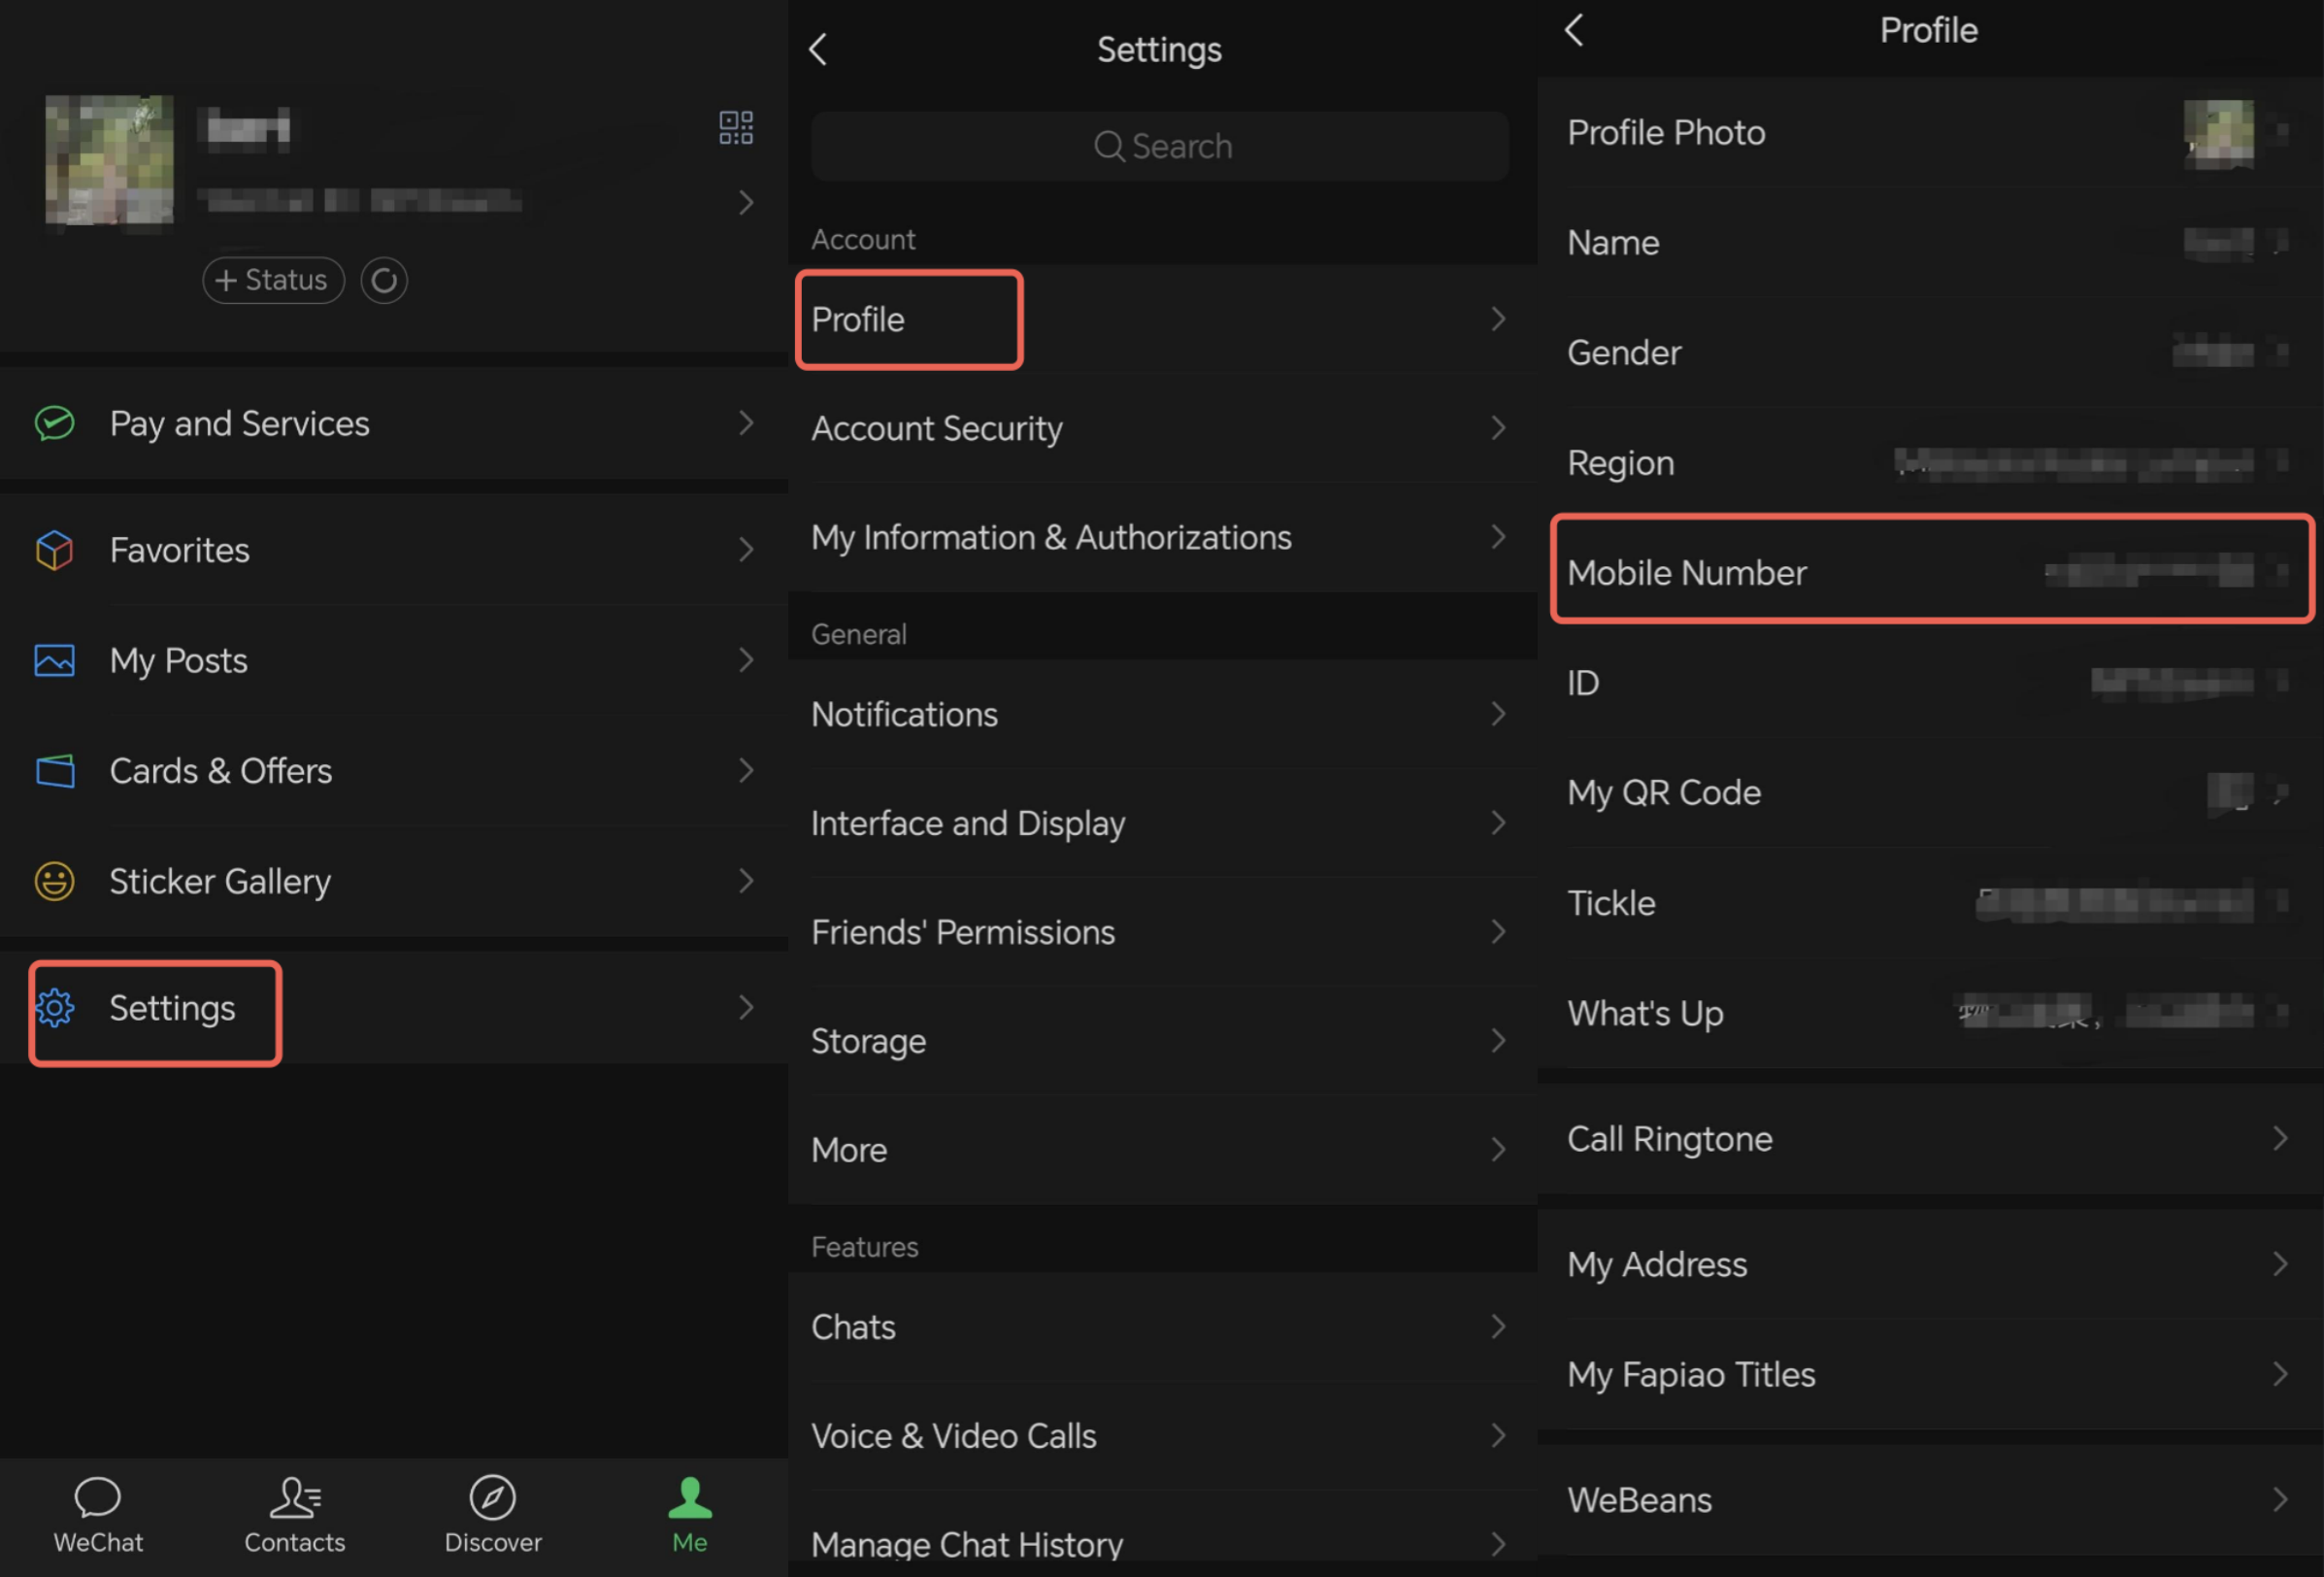Viewport: 2324px width, 1577px height.
Task: Search within Settings
Action: click(x=1160, y=146)
